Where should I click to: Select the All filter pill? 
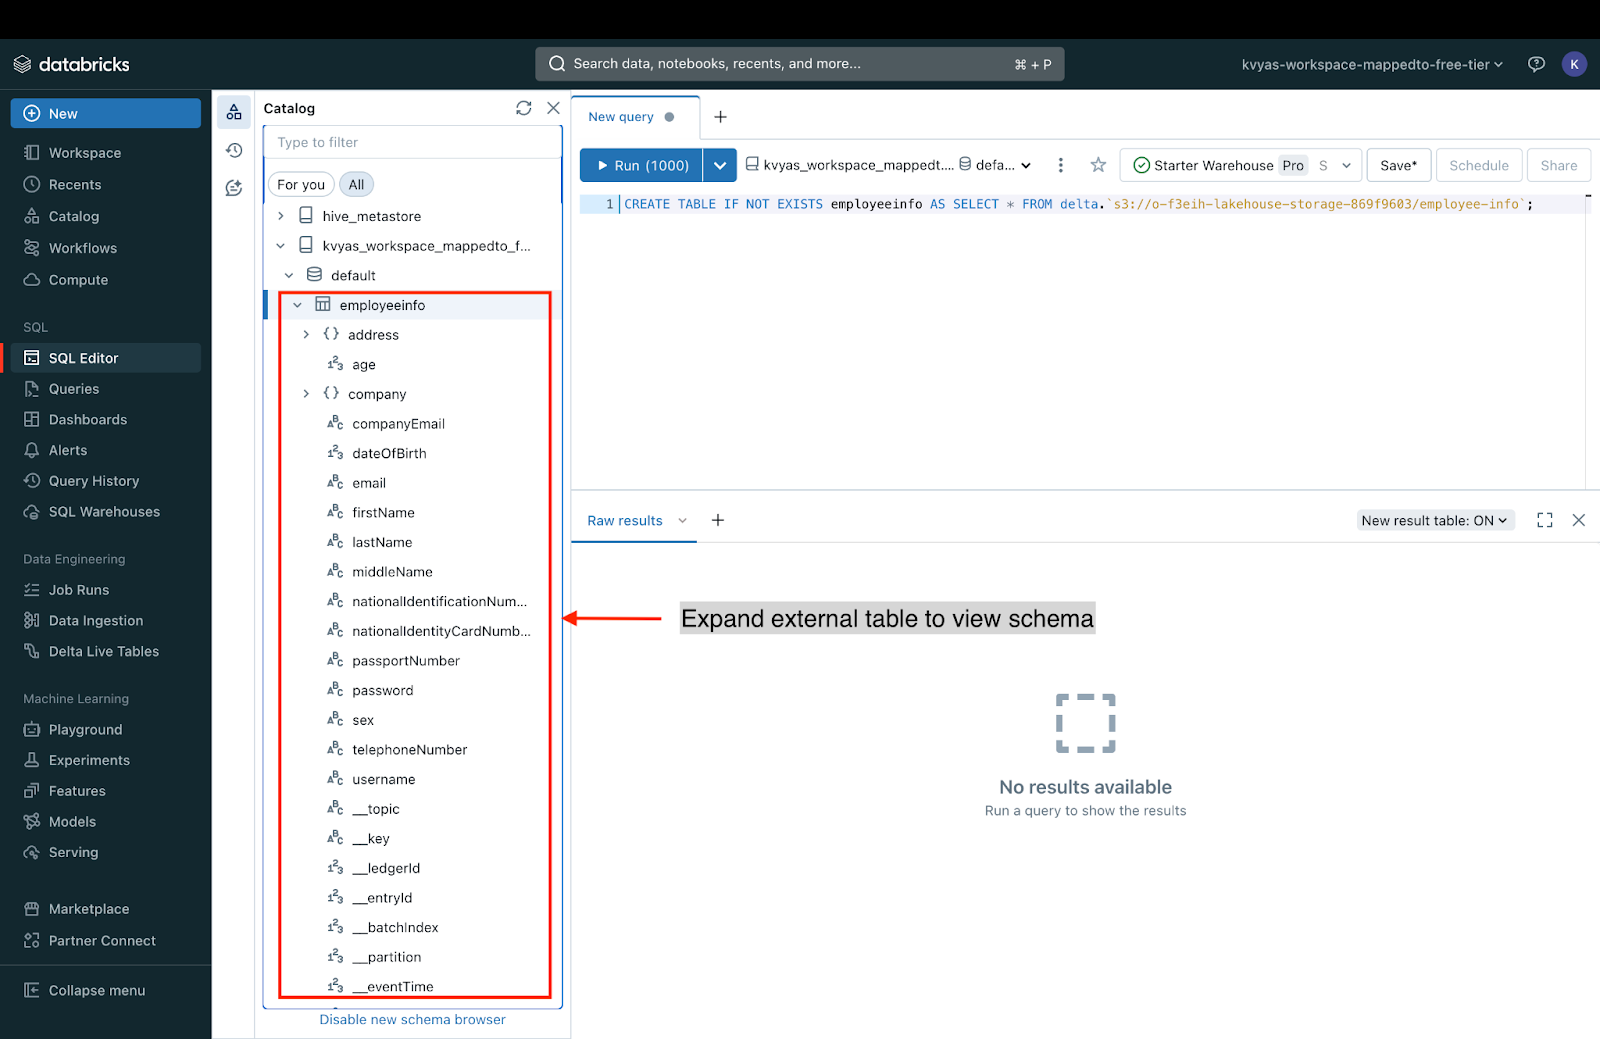click(x=356, y=185)
